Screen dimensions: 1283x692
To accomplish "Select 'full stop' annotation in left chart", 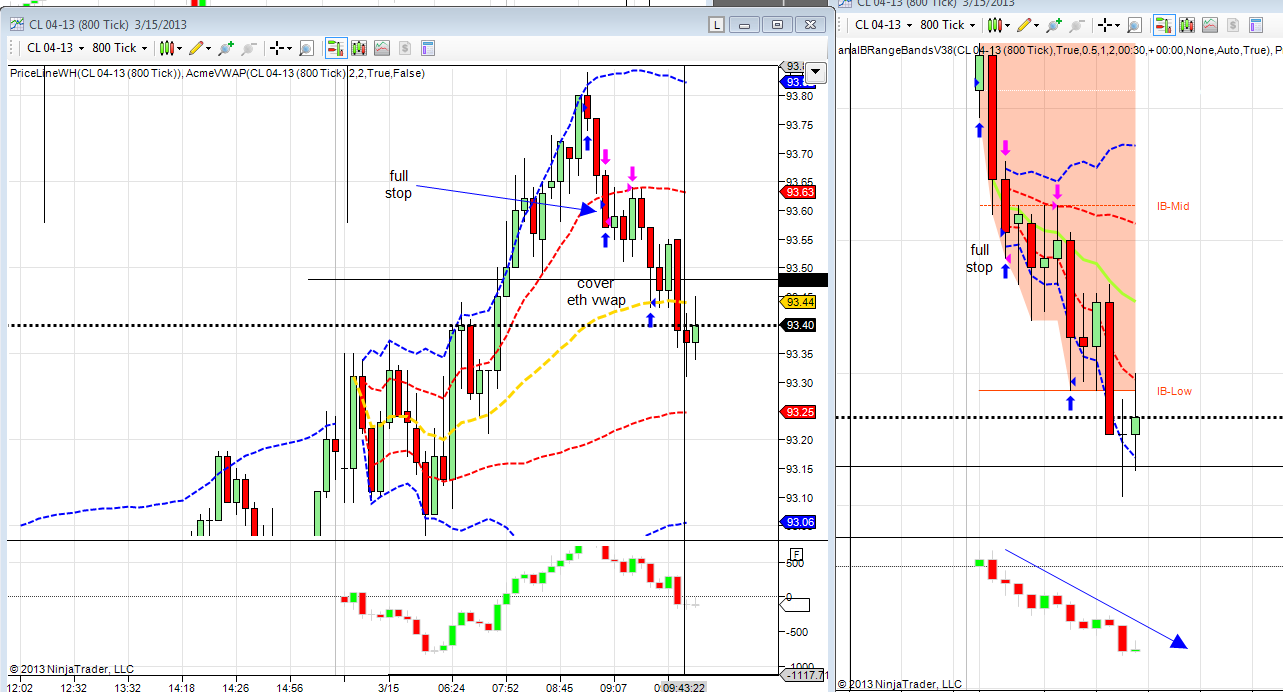I will [398, 184].
